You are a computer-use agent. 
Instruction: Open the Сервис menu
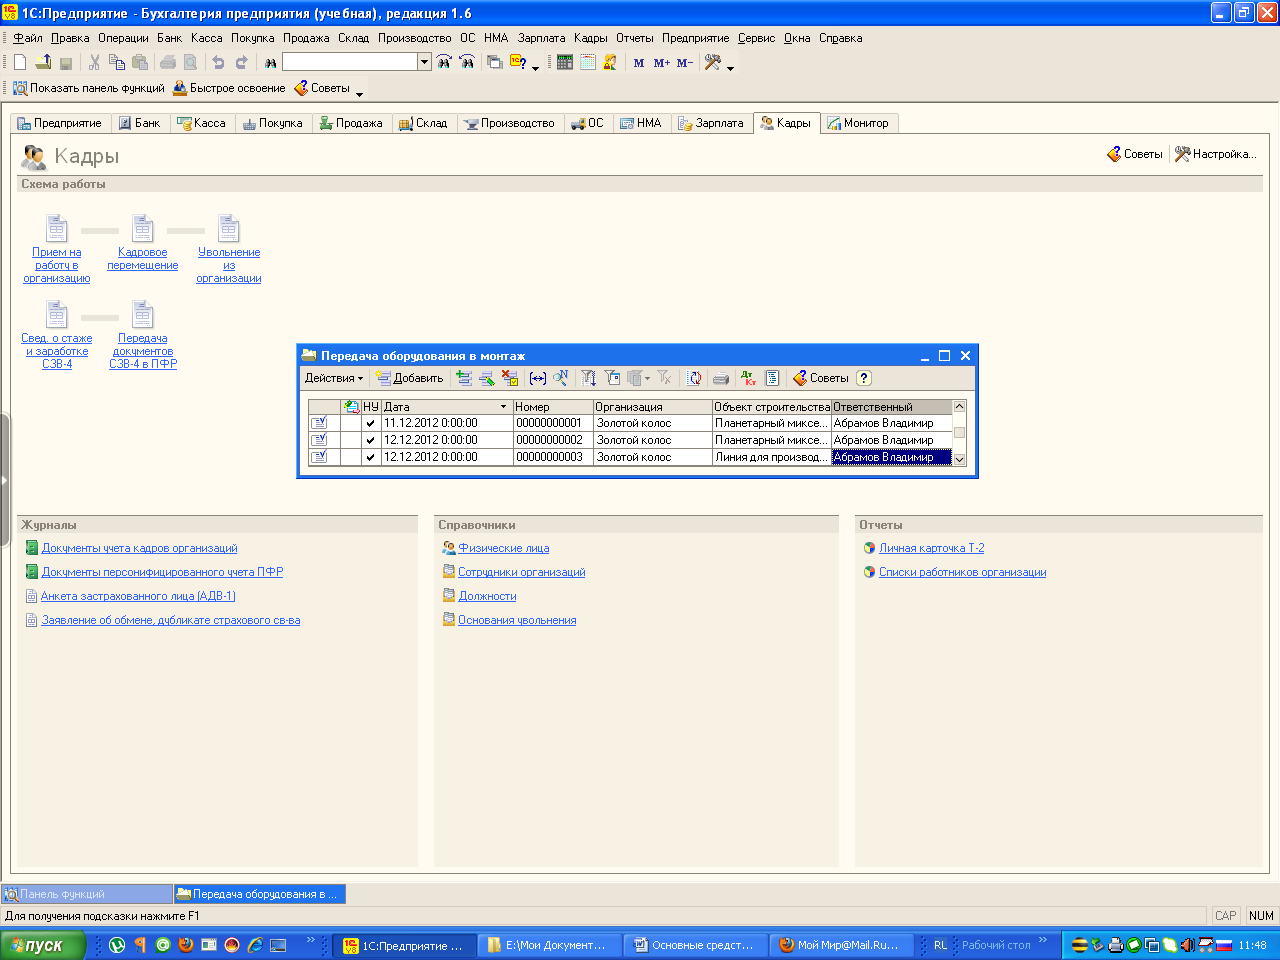pos(757,38)
